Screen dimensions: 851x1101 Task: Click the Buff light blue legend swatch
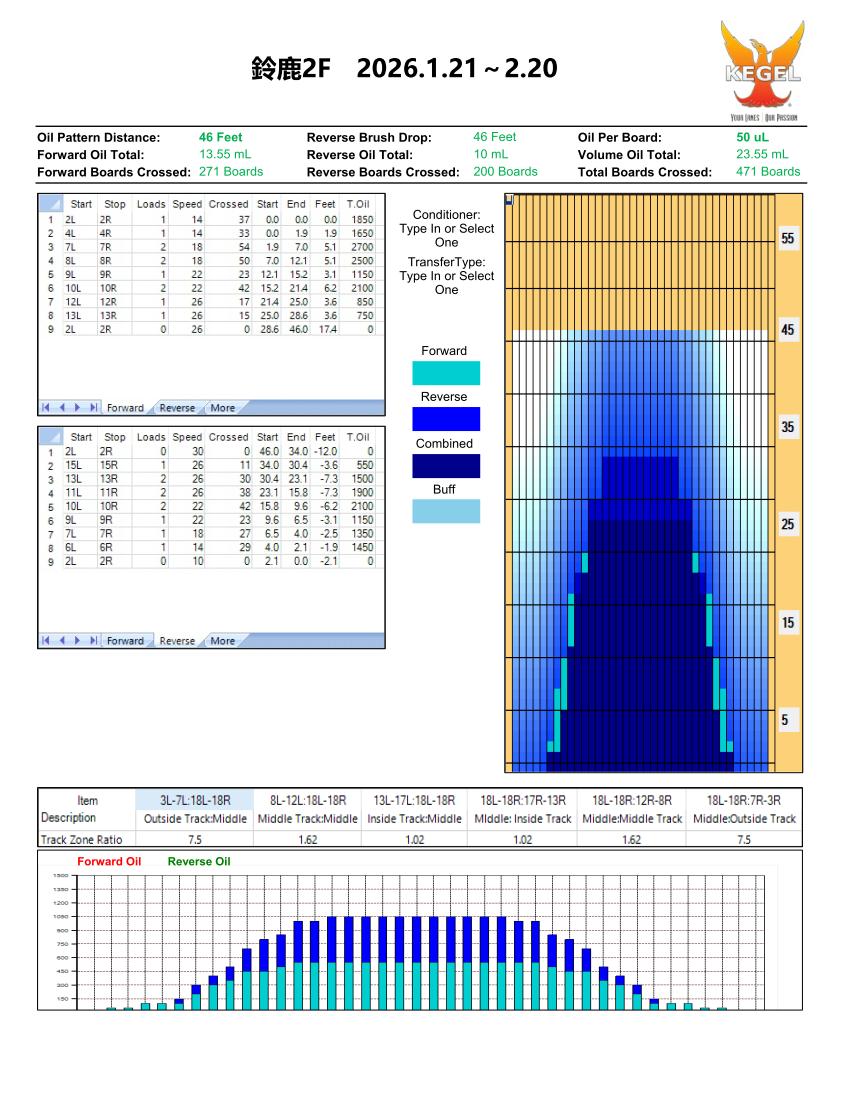[x=446, y=511]
